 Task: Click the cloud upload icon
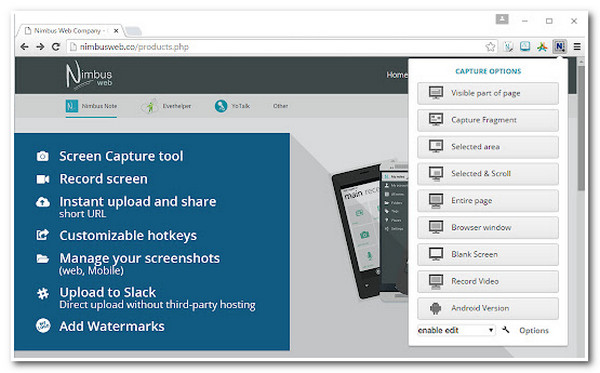42,202
